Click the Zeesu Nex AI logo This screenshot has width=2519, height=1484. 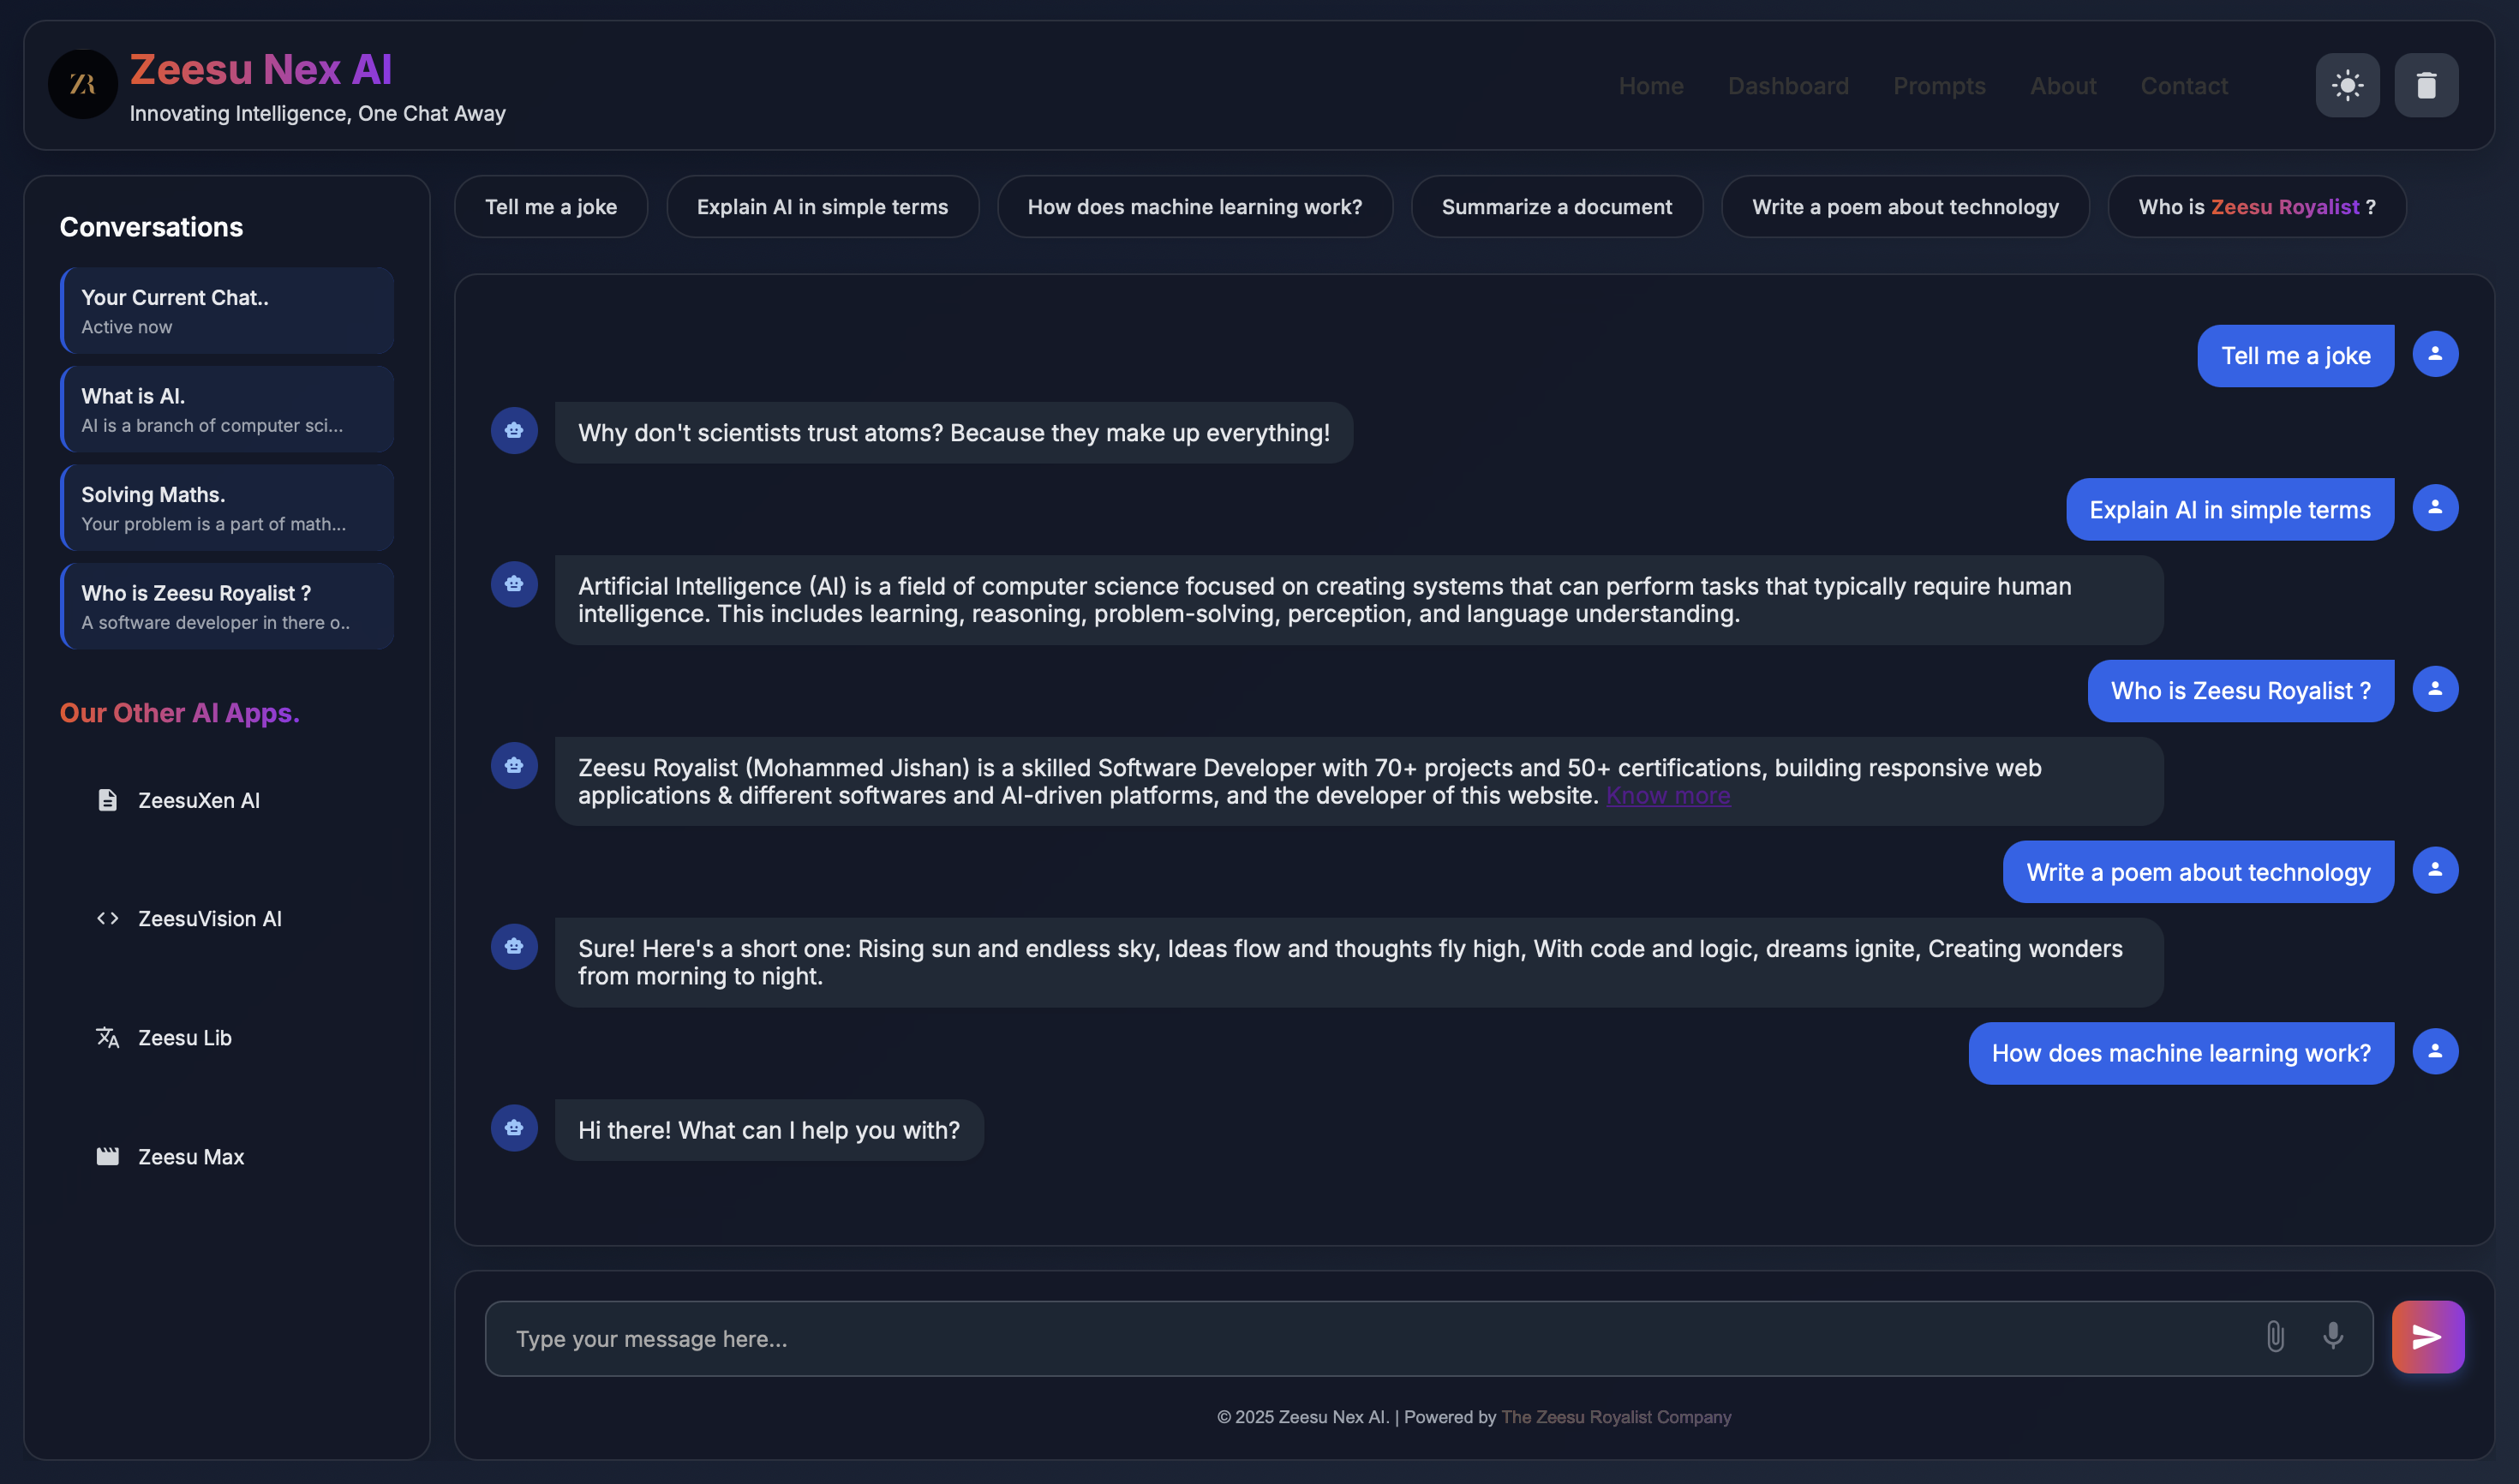[83, 85]
